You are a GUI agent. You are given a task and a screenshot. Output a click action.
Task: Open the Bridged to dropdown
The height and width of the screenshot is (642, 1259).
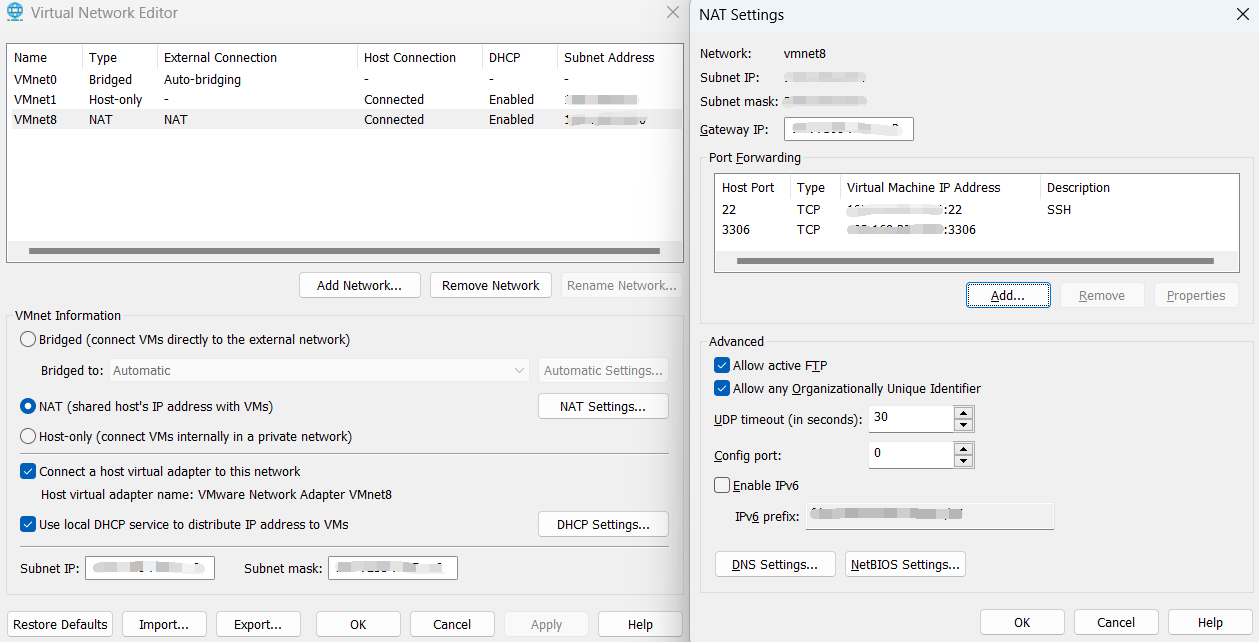pos(319,371)
